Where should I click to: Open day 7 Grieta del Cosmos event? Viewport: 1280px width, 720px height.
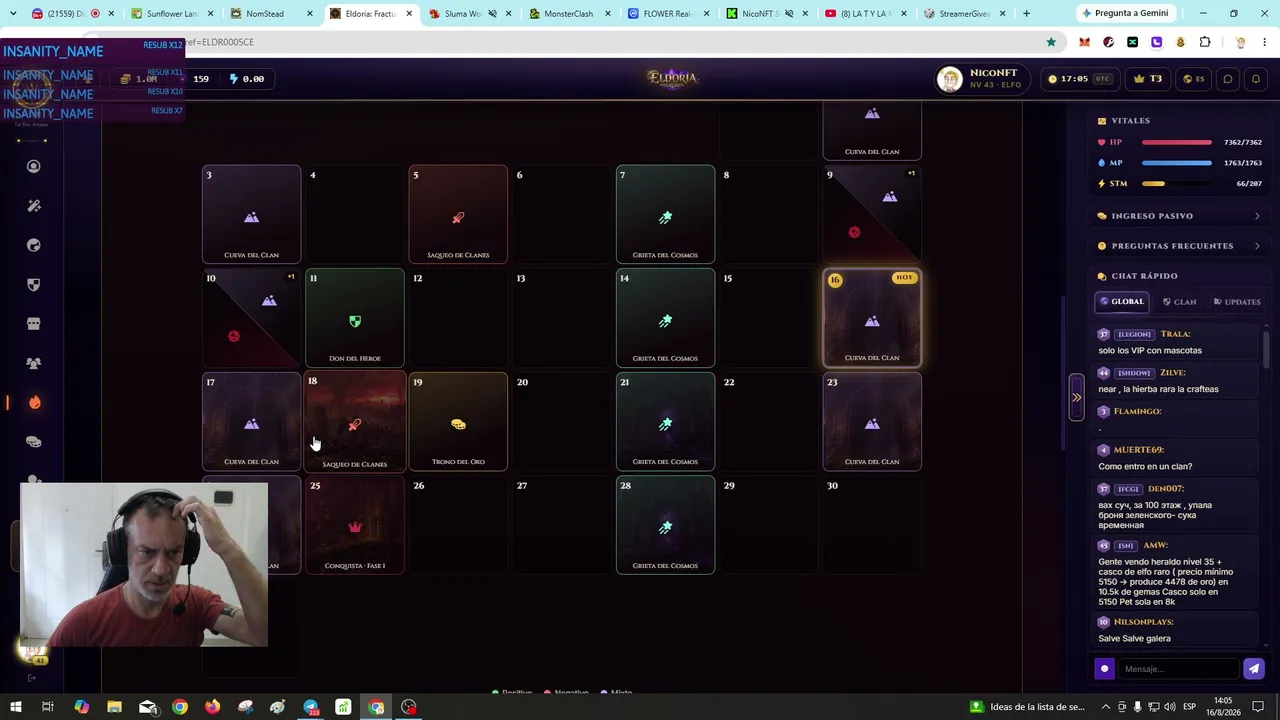(665, 214)
